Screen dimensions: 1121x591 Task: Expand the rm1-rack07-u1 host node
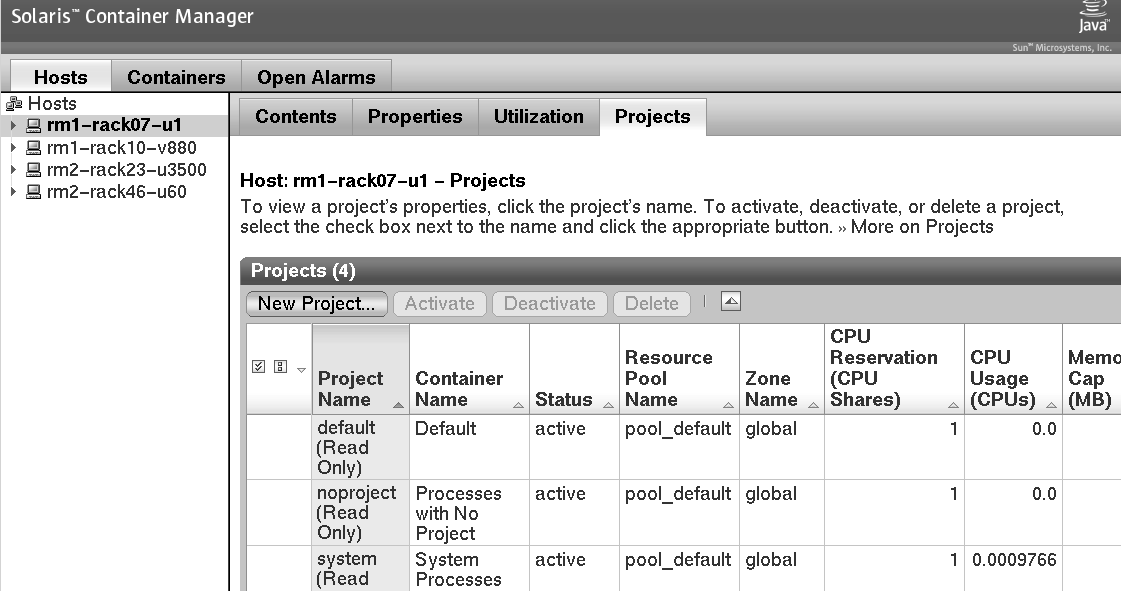pos(13,125)
